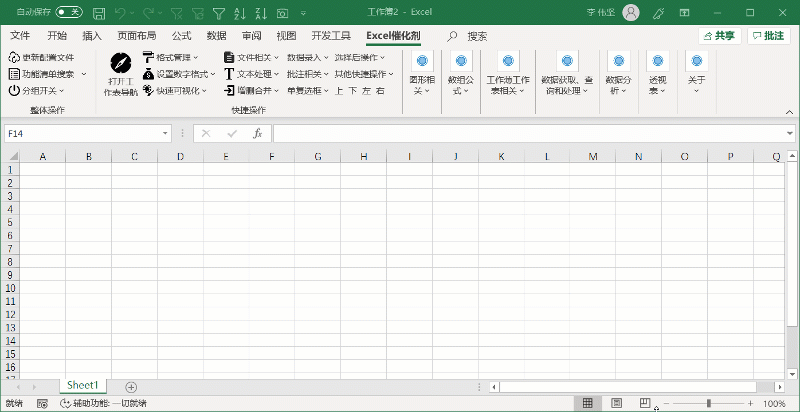Click the clear filter funnel icon
Image resolution: width=800 pixels, height=412 pixels.
(177, 12)
